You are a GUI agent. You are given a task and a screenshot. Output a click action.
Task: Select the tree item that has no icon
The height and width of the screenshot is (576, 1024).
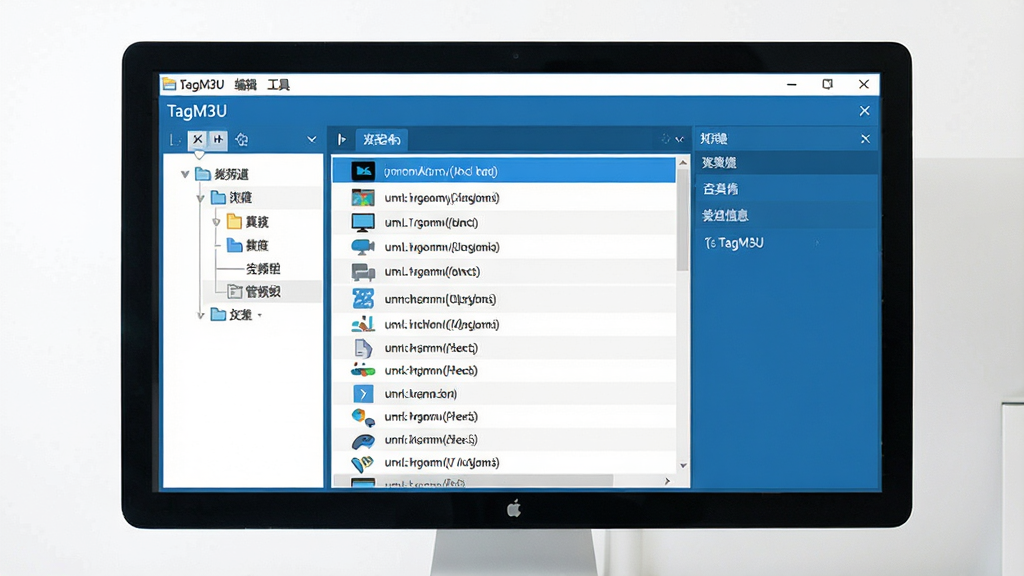click(263, 268)
